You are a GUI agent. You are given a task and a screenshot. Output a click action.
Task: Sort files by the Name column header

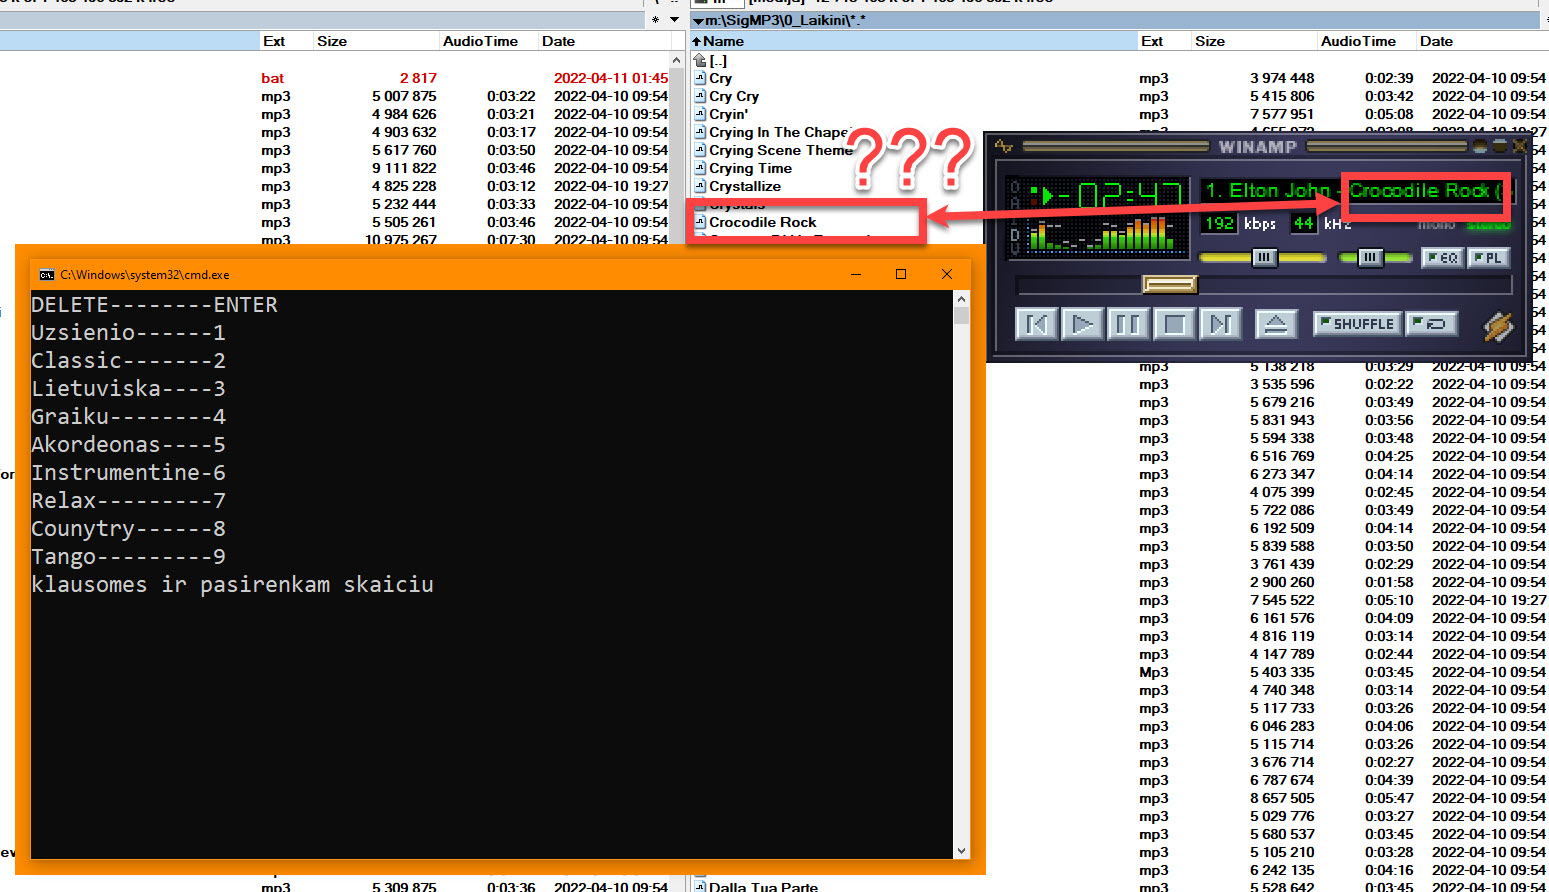coord(723,41)
